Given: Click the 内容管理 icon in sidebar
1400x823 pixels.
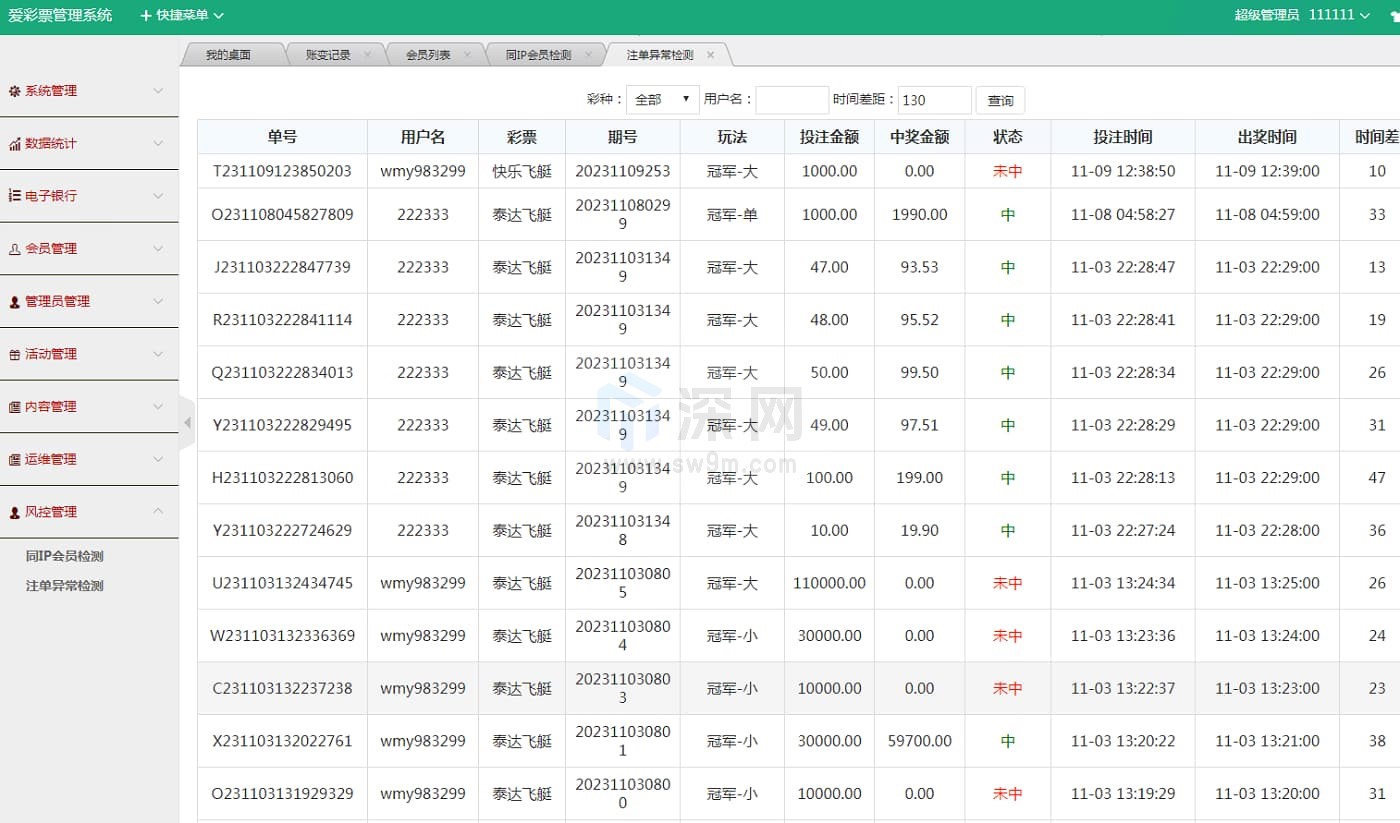Looking at the screenshot, I should pyautogui.click(x=14, y=407).
